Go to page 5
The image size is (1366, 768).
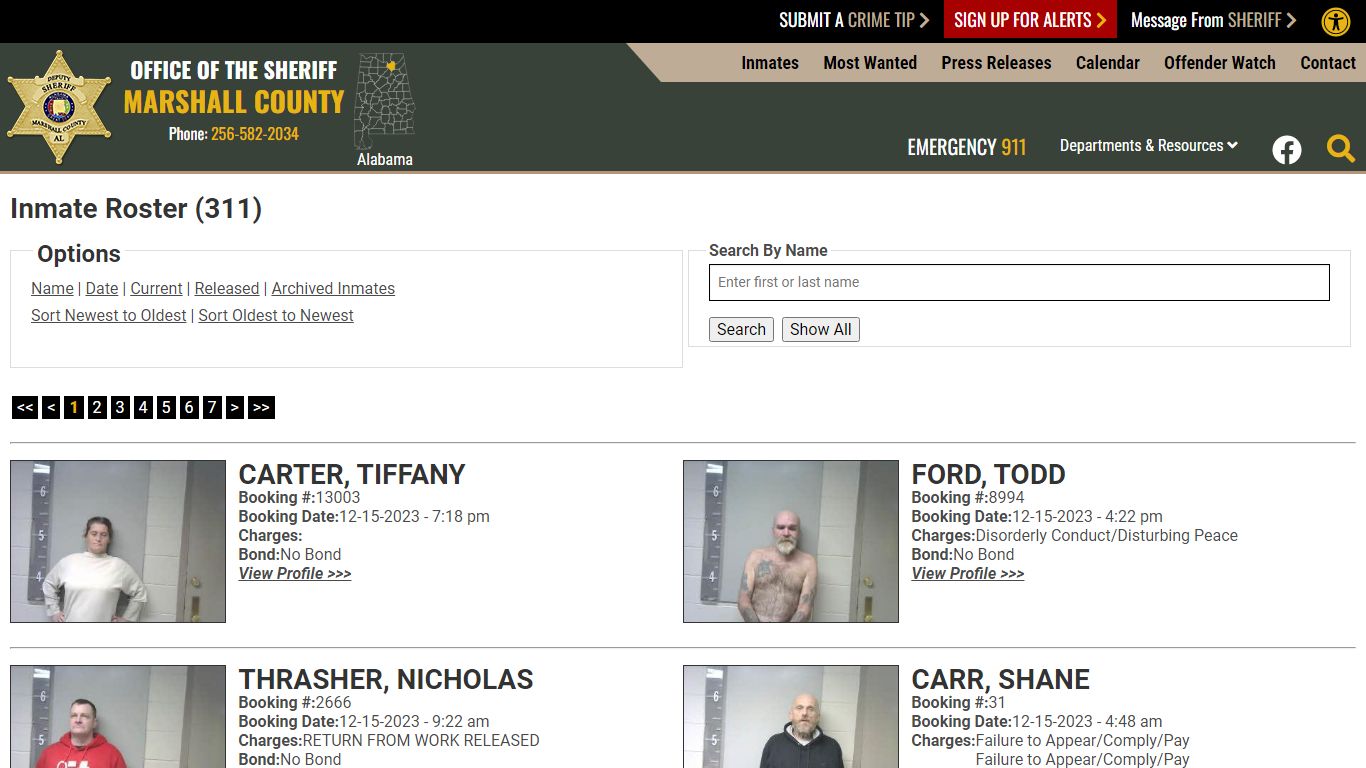pyautogui.click(x=166, y=407)
